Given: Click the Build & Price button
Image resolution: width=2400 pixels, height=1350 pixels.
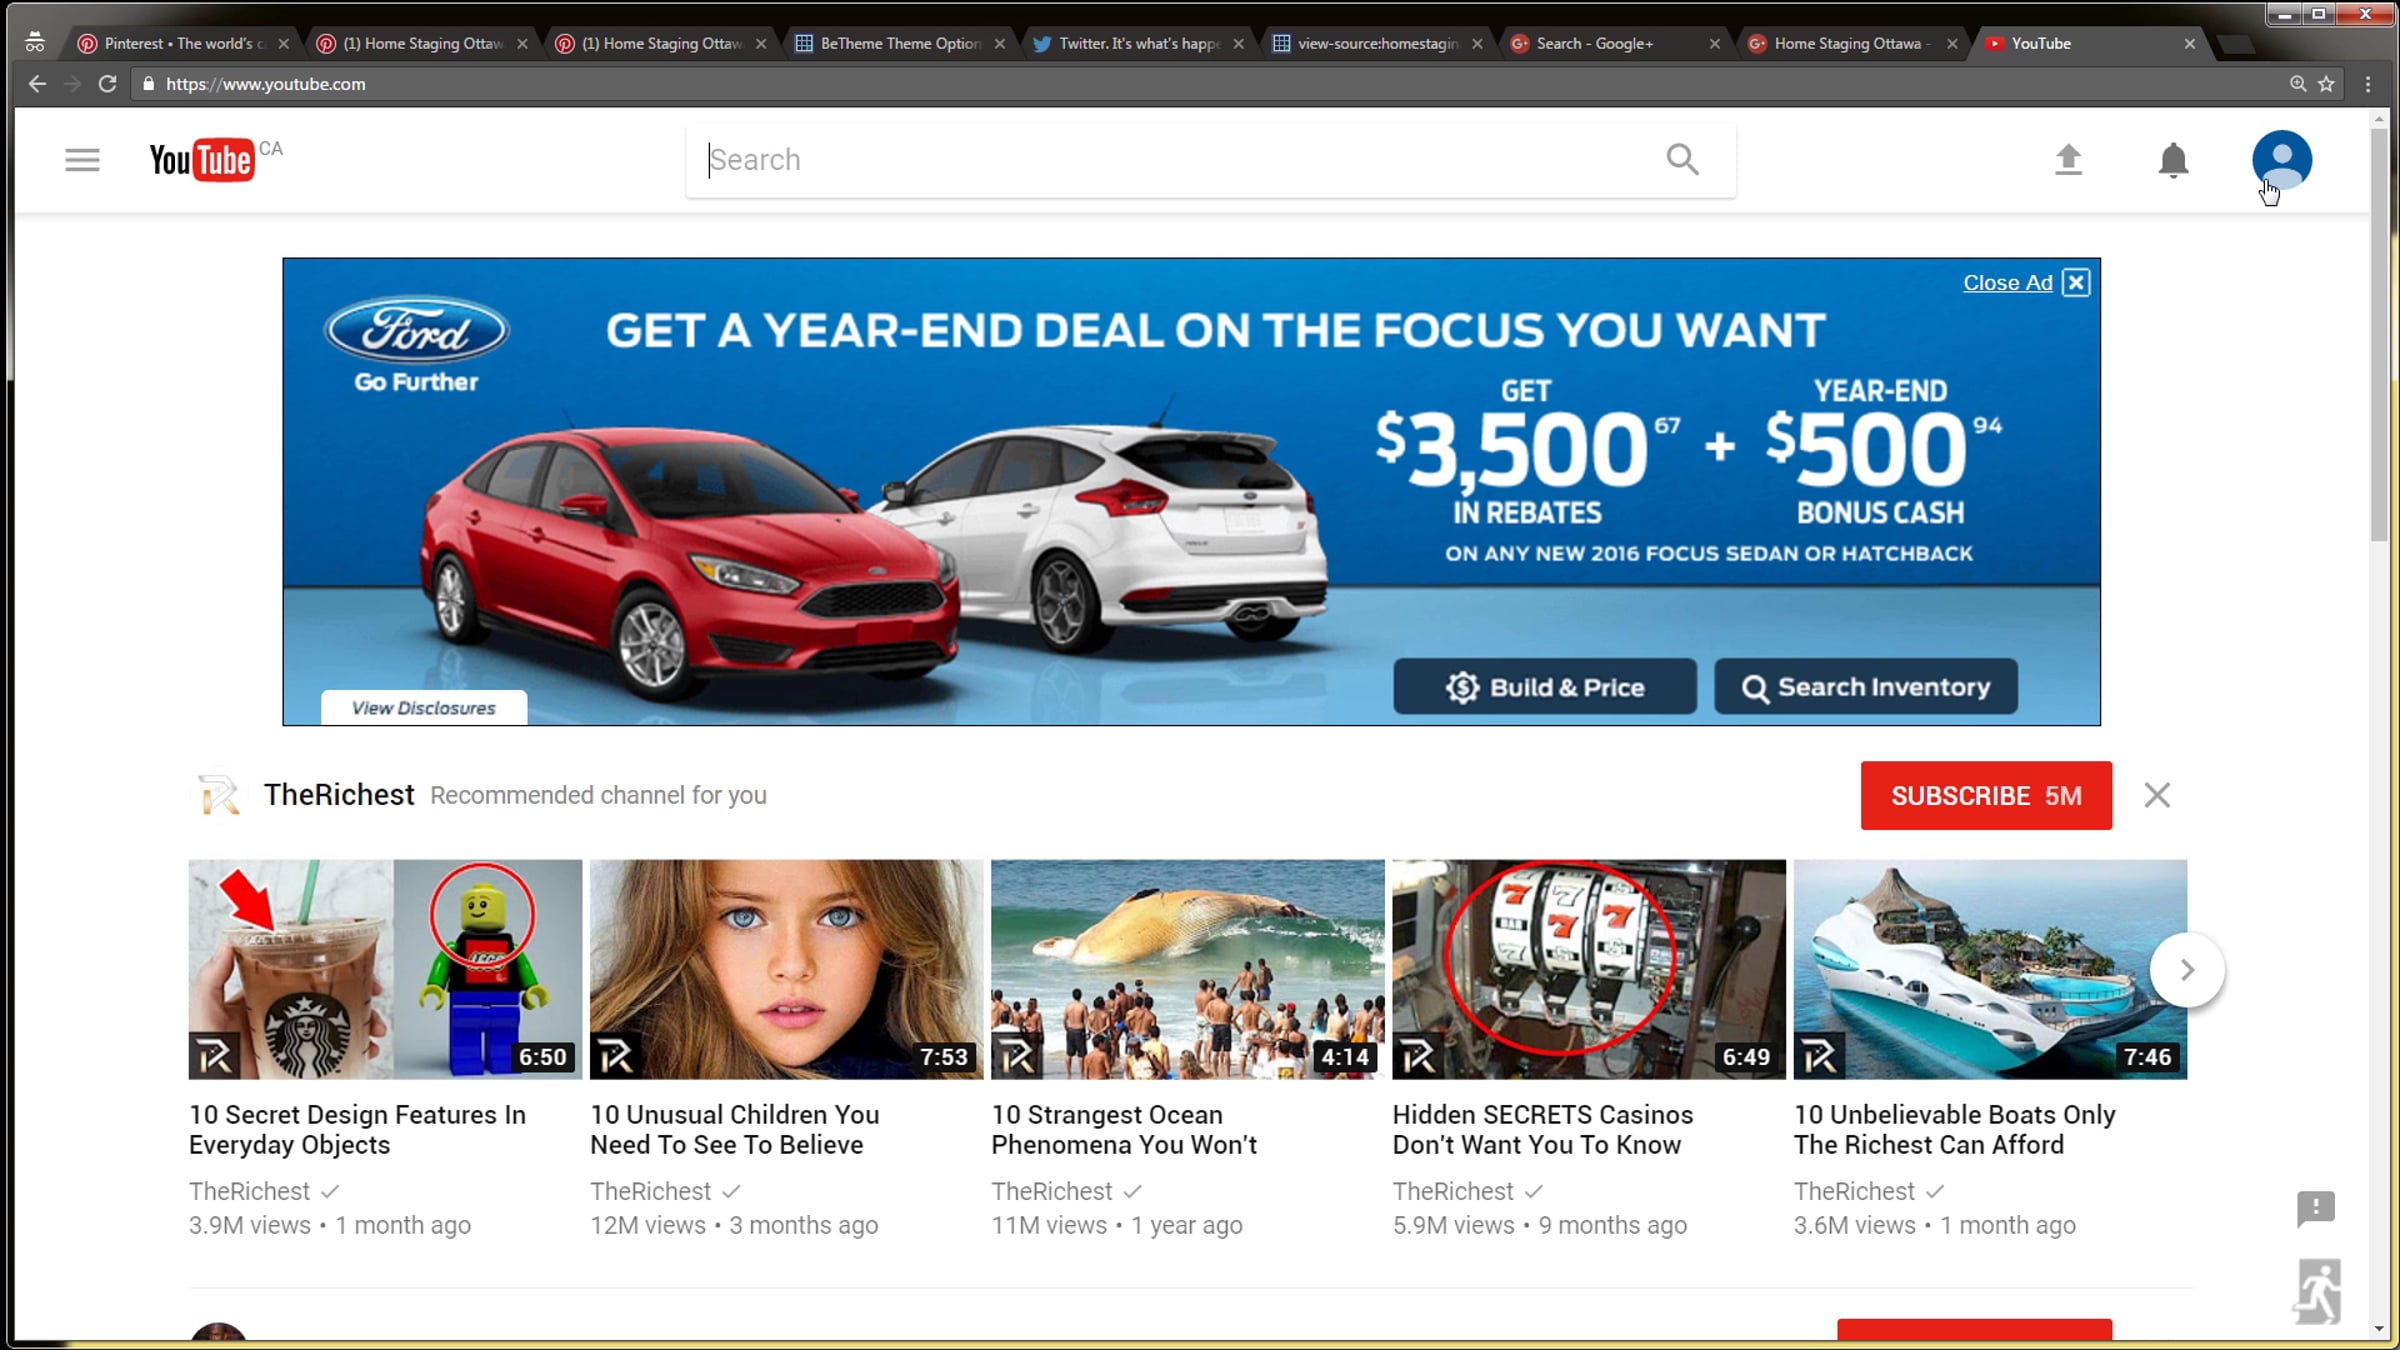Looking at the screenshot, I should click(1545, 687).
